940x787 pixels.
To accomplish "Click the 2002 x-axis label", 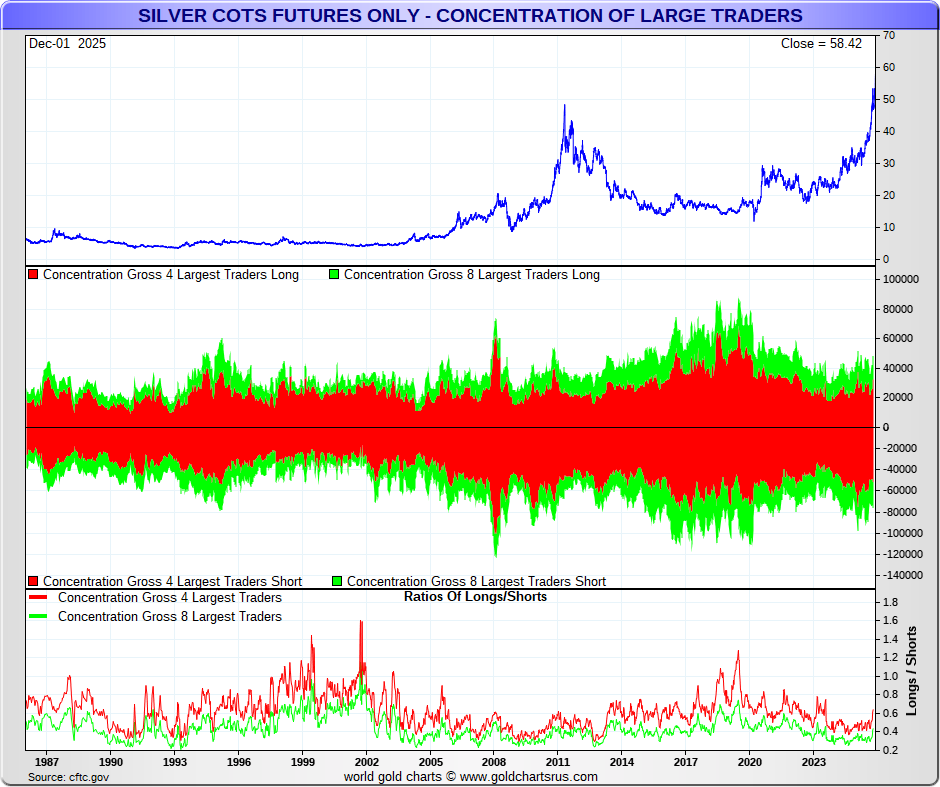I will pos(366,762).
